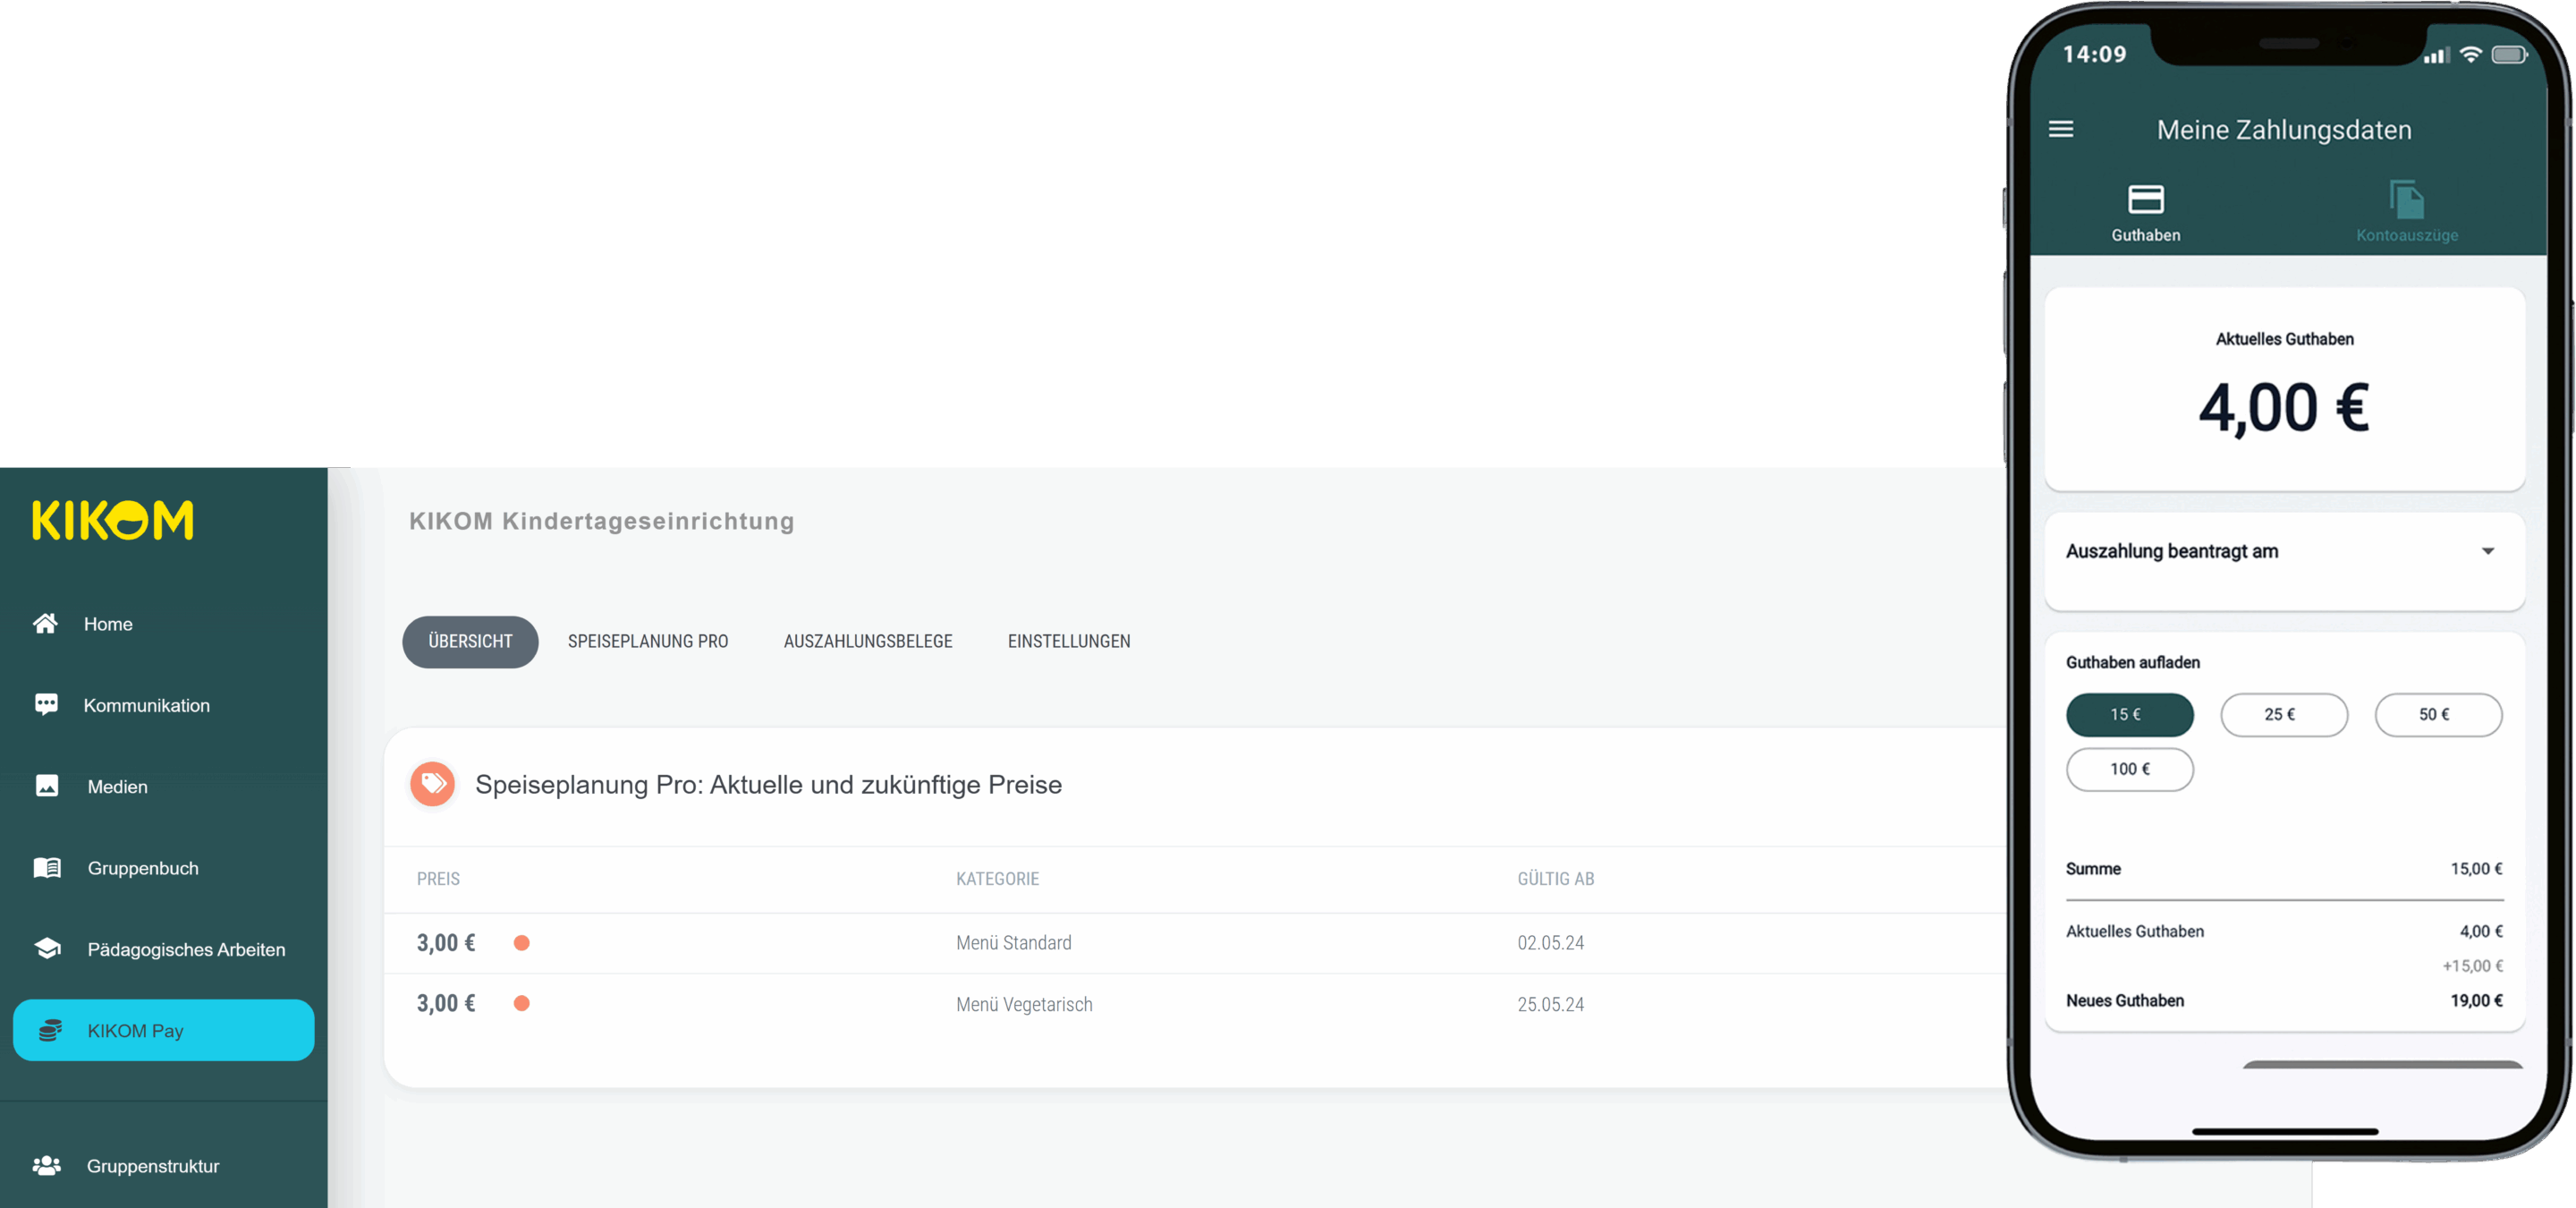
Task: Select the 15 € top-up amount
Action: 2129,714
